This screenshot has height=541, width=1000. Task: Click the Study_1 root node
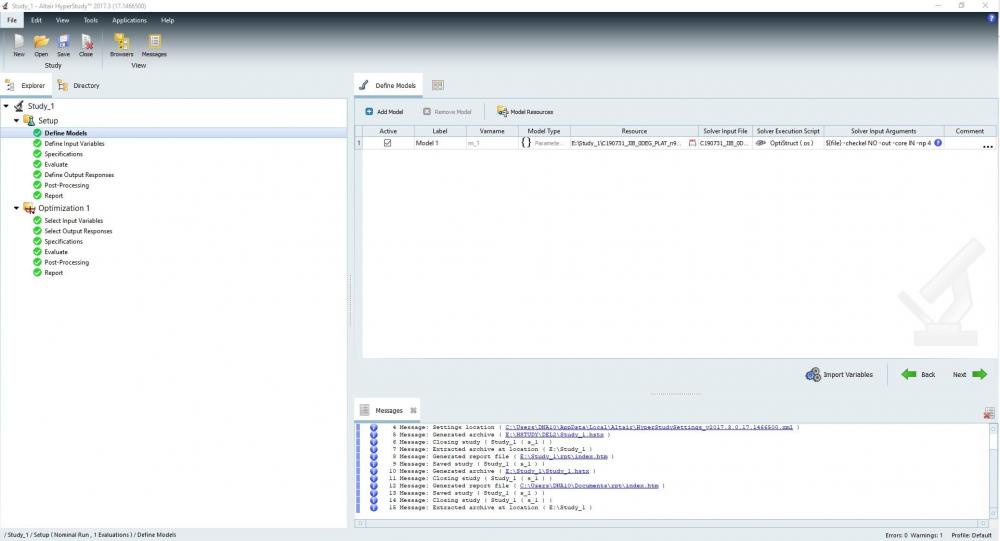click(40, 106)
